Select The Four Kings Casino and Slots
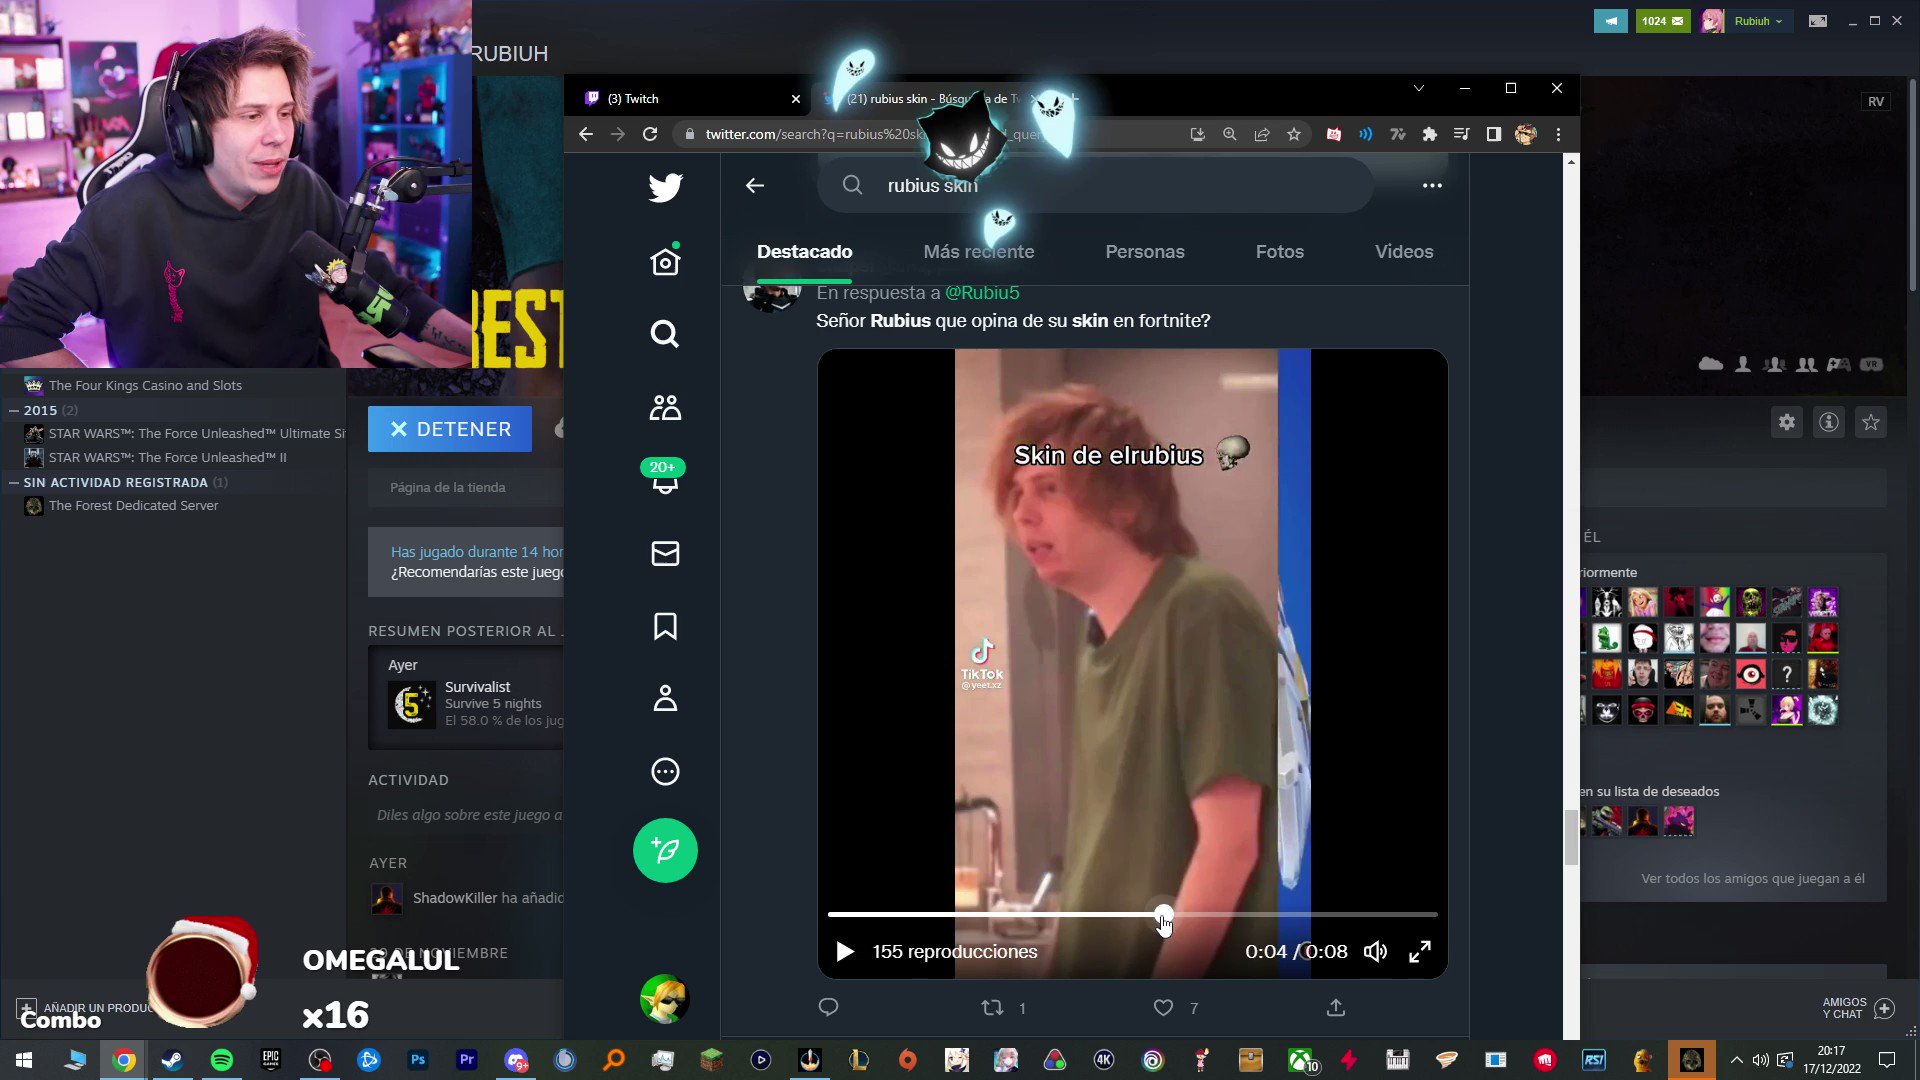 point(145,386)
